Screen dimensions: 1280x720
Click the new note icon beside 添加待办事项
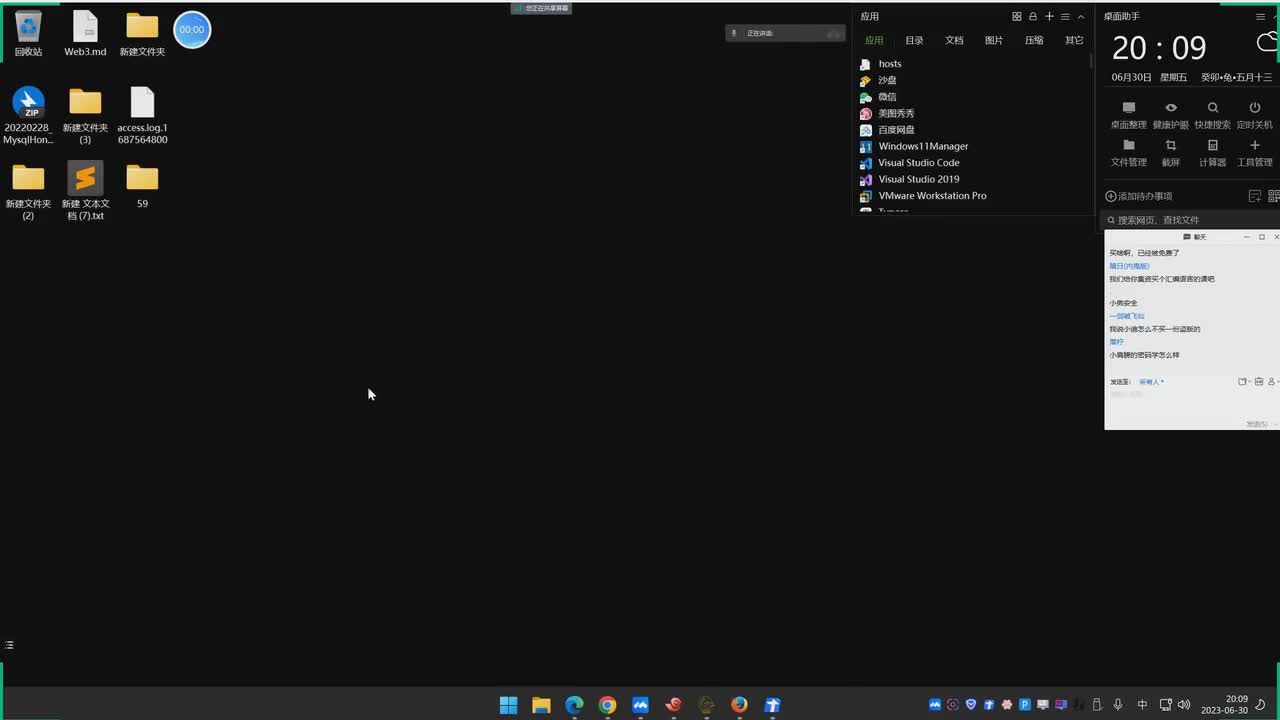1255,196
